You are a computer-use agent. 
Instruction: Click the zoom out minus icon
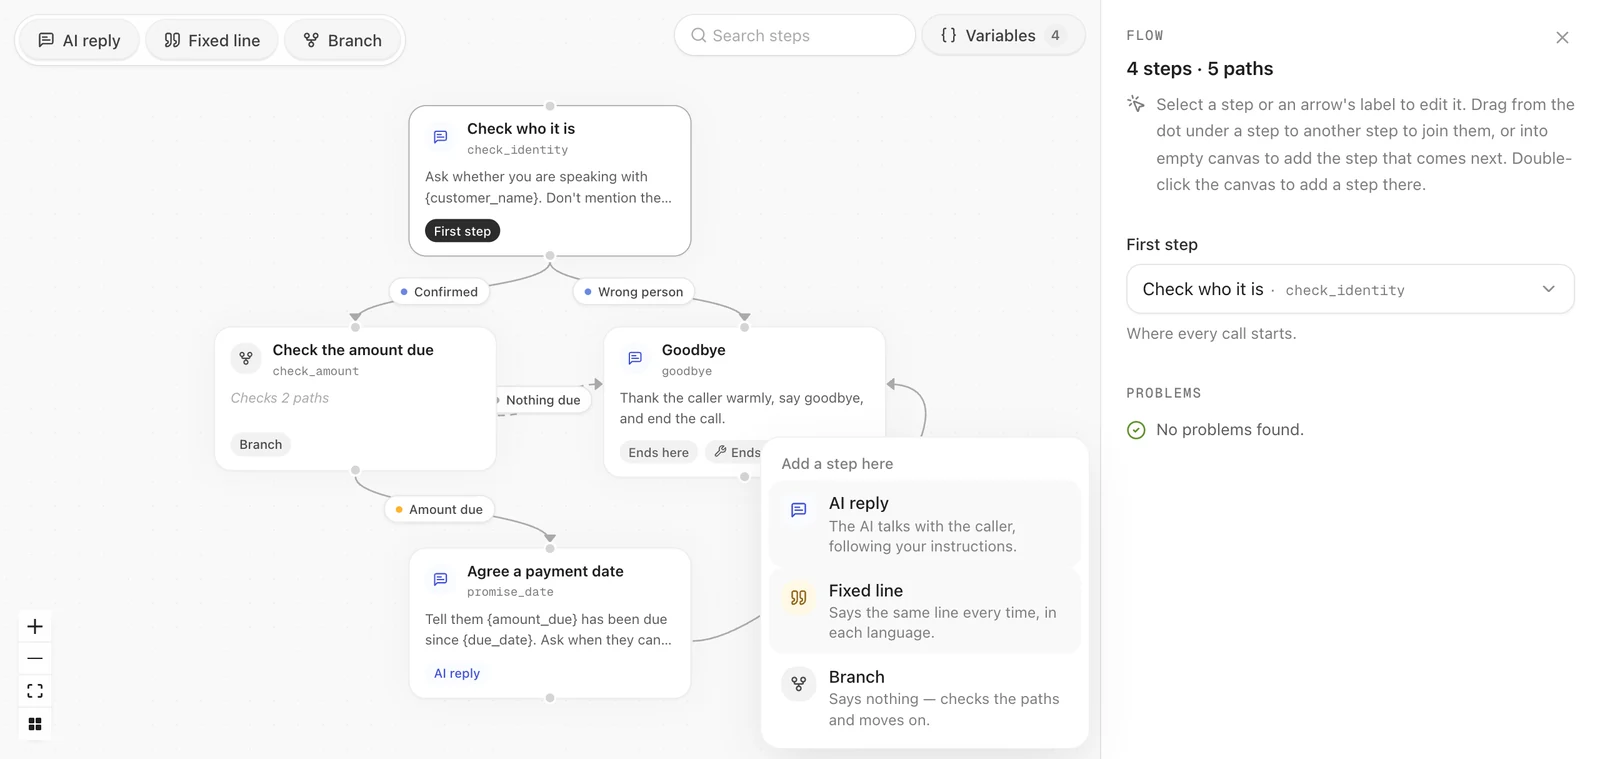click(x=35, y=658)
